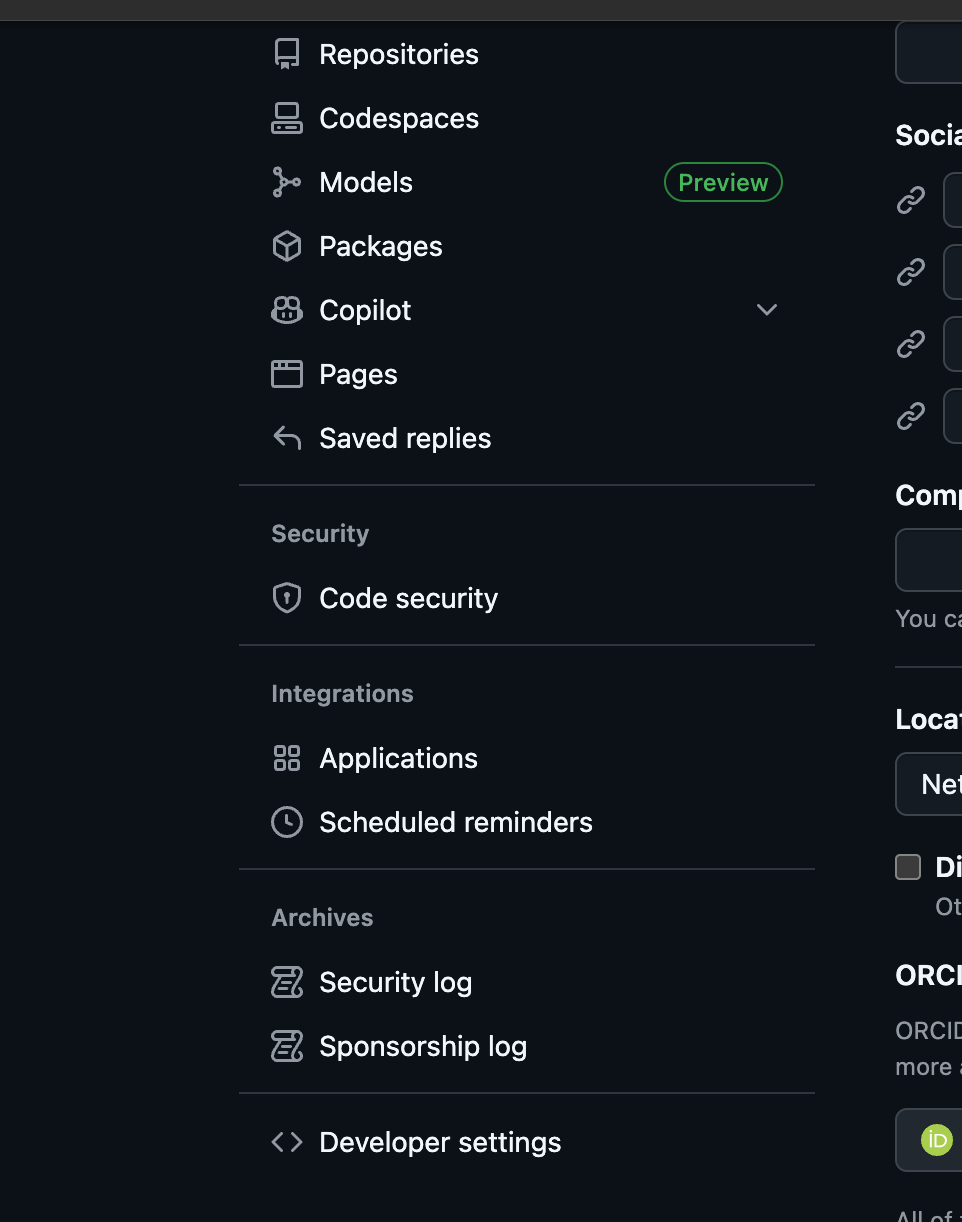Click the Saved replies reply-arrow icon

pyautogui.click(x=287, y=437)
